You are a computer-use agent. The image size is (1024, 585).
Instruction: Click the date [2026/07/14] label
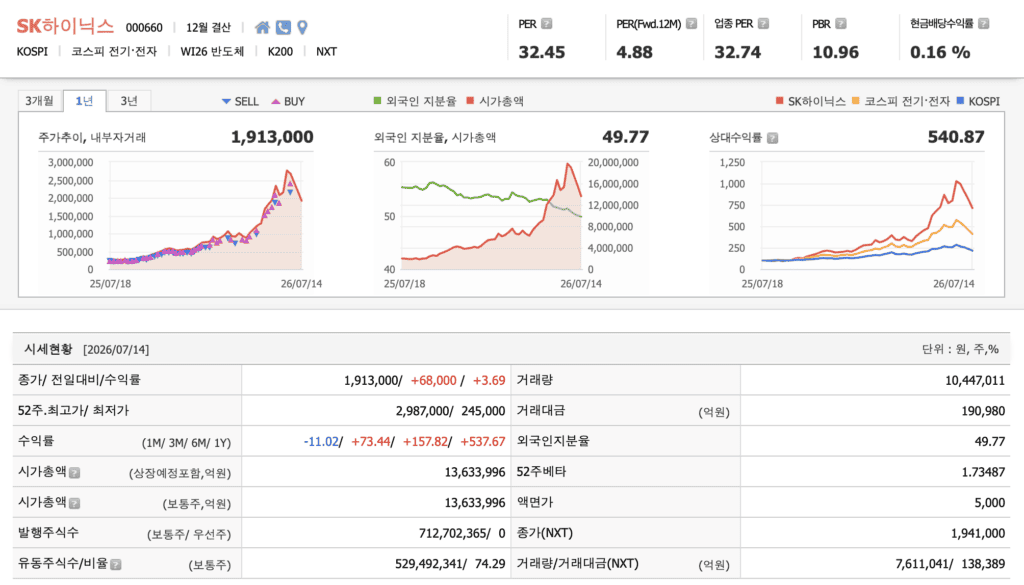[116, 350]
